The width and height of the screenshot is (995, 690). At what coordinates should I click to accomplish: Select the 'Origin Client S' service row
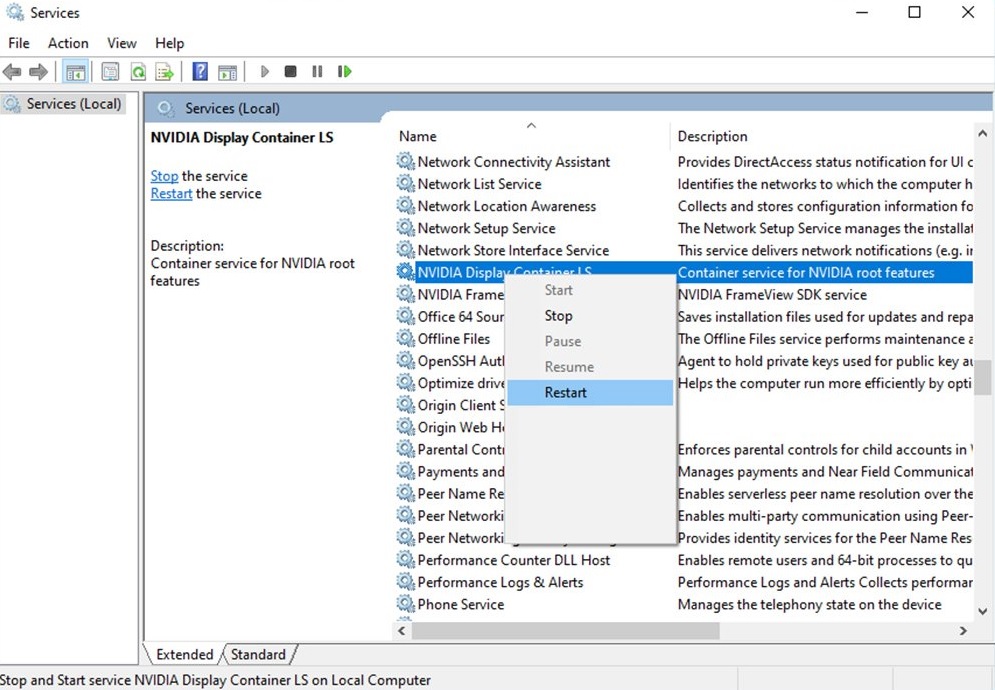click(x=461, y=405)
